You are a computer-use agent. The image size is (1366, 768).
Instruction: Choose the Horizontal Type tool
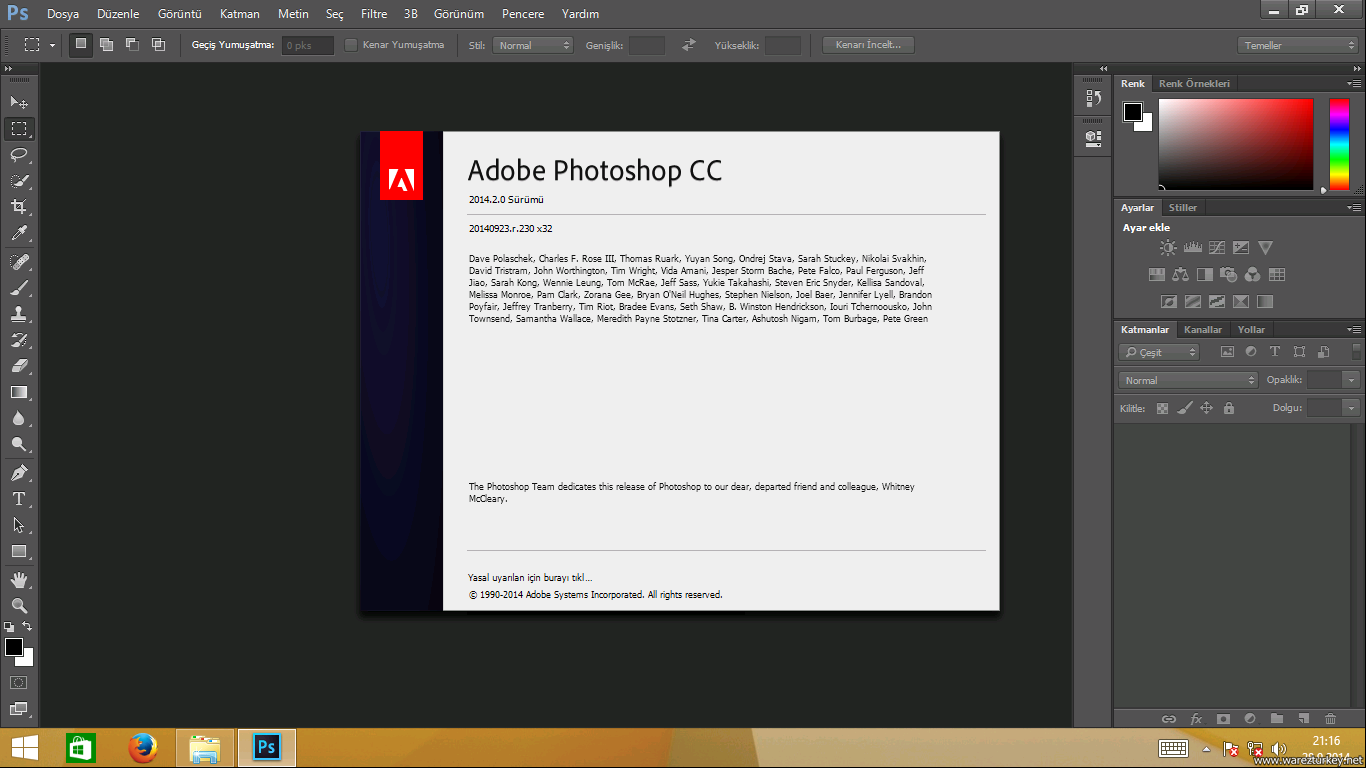19,499
